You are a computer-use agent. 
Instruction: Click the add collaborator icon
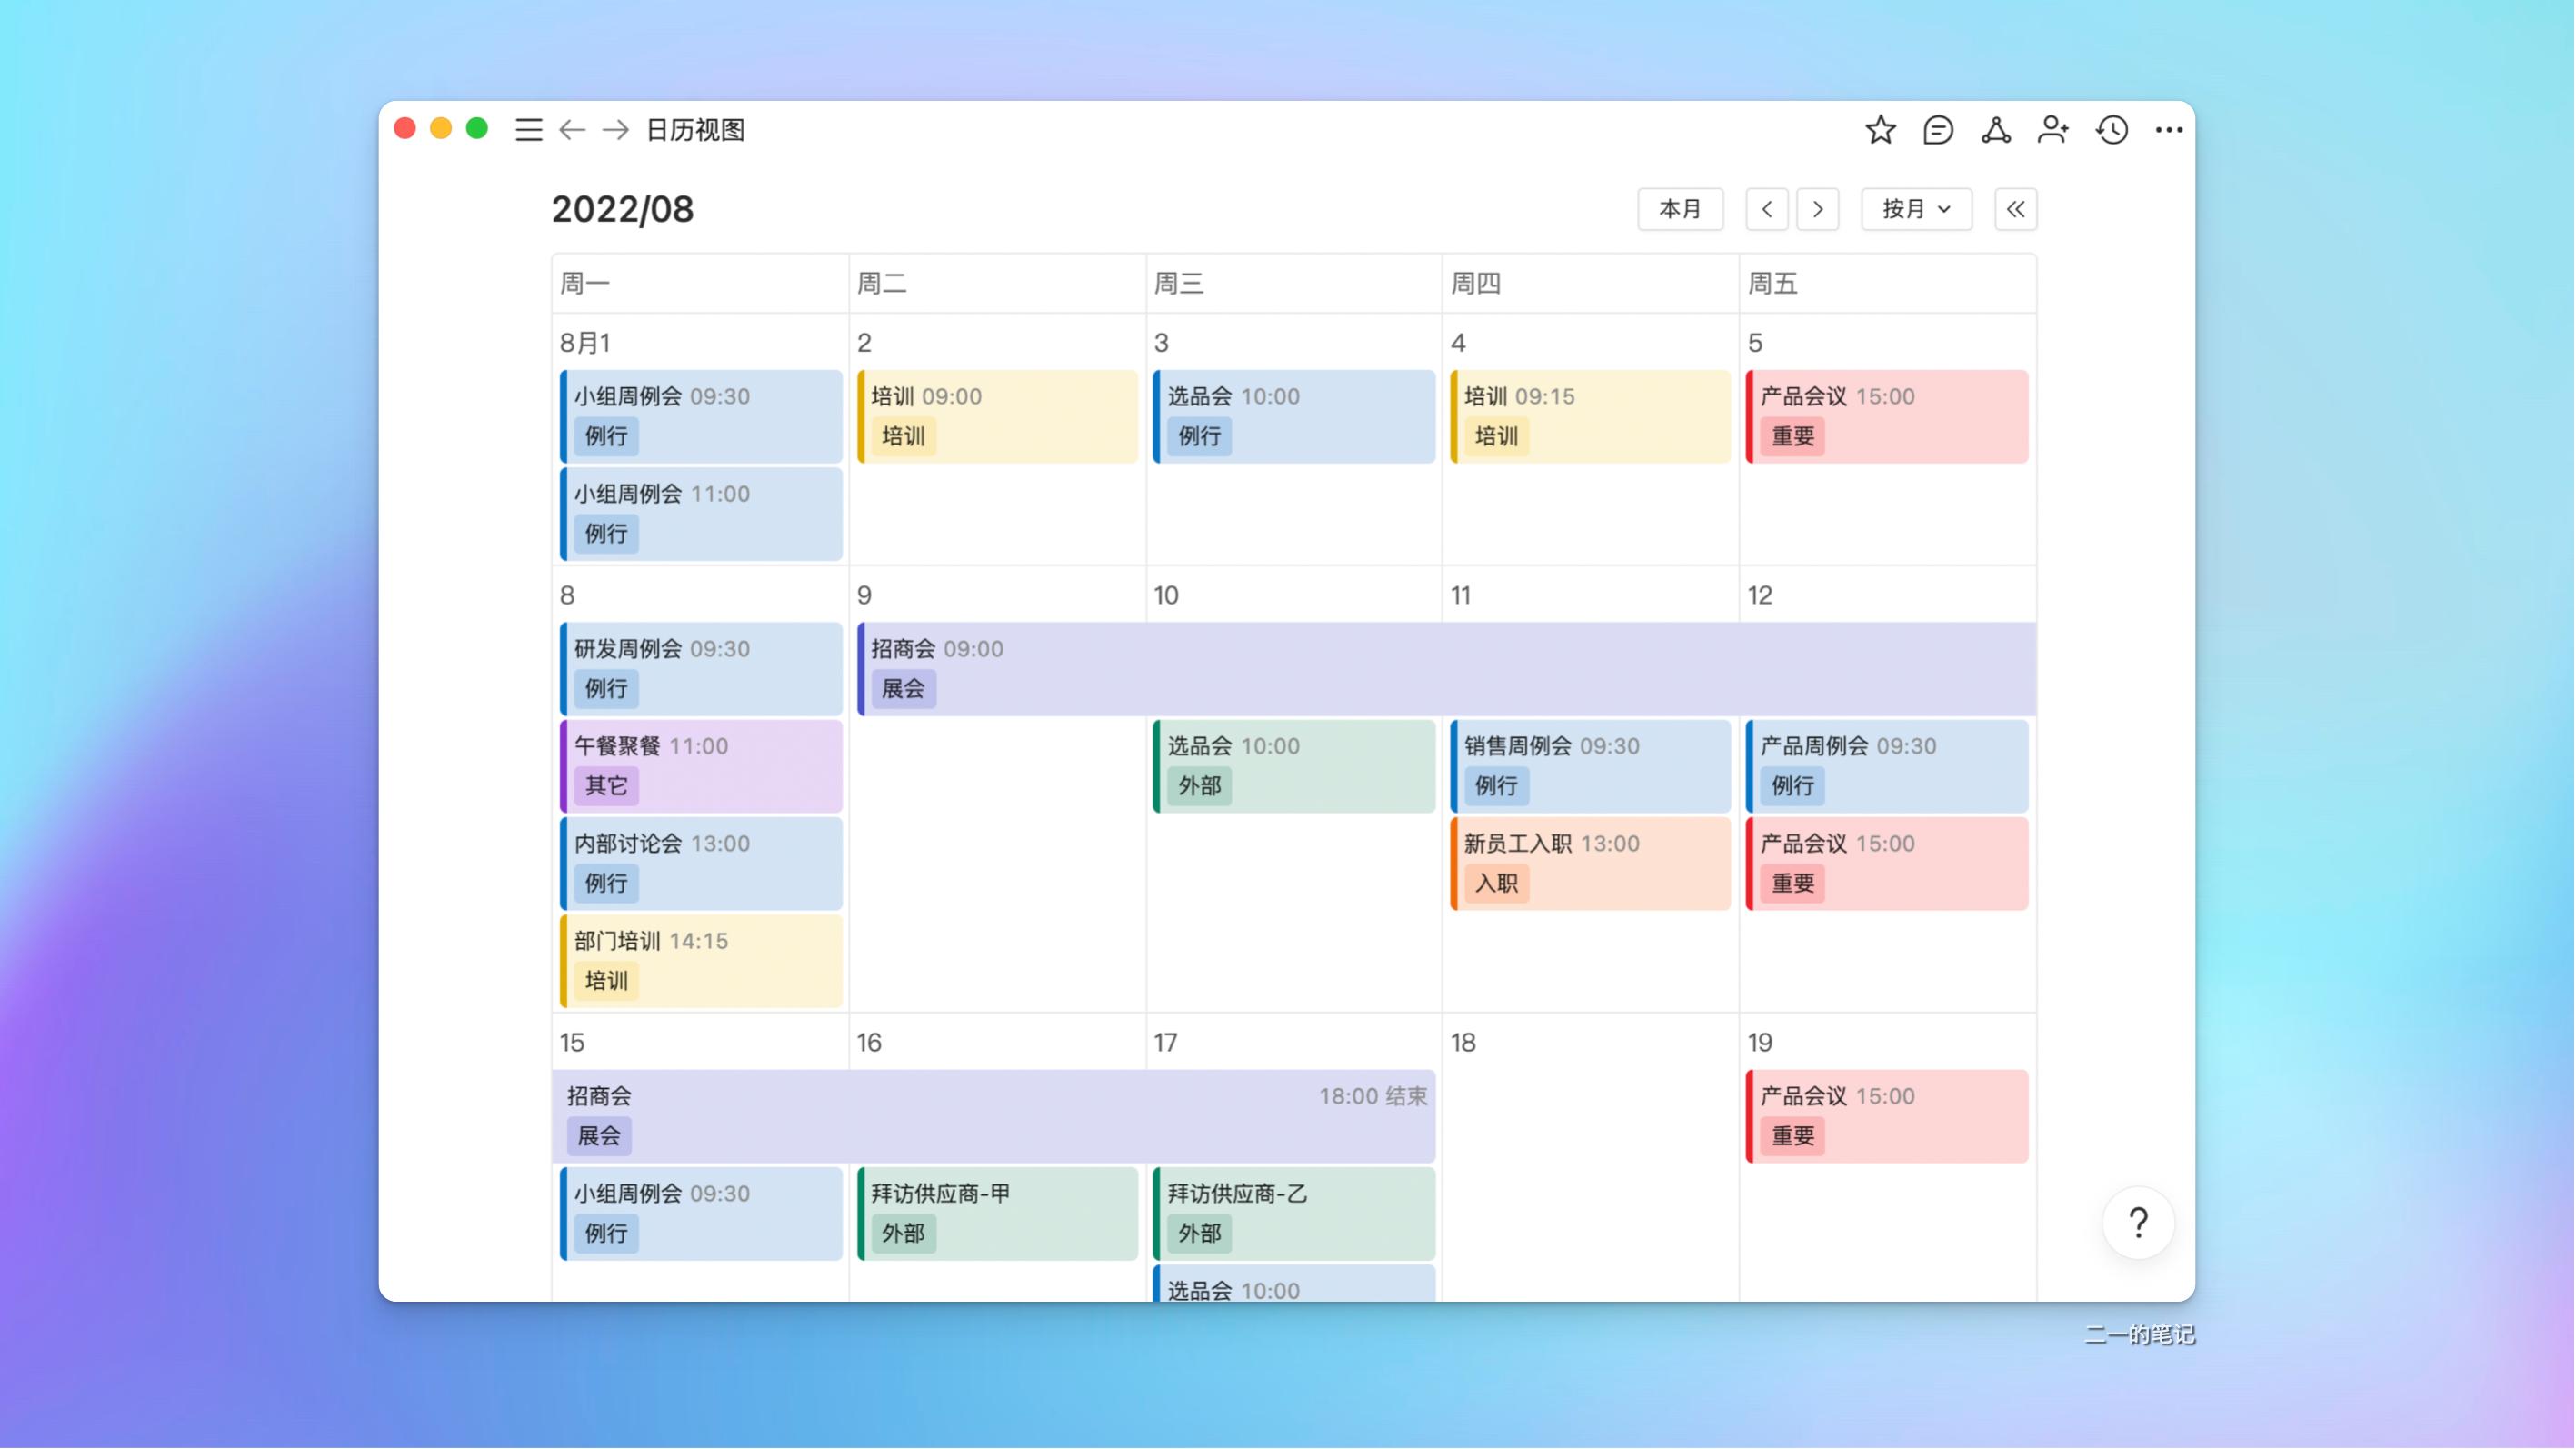(2054, 130)
